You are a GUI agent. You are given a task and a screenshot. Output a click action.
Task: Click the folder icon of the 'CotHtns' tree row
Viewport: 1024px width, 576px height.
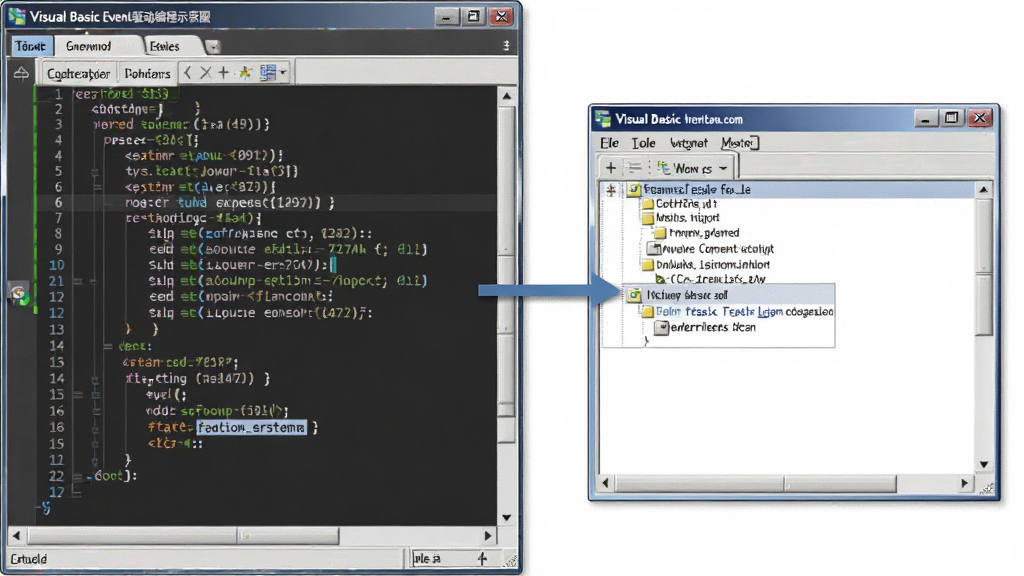tap(647, 204)
